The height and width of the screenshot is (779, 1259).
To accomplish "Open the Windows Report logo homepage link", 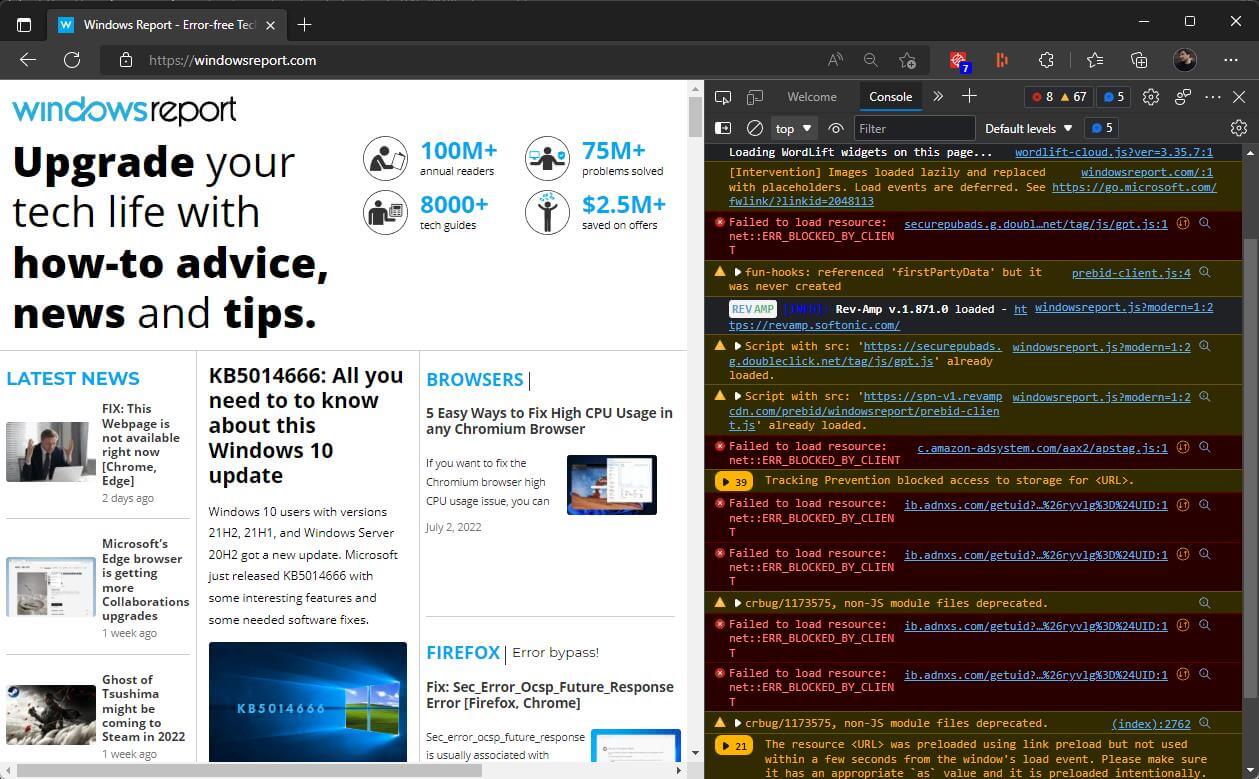I will pos(124,110).
